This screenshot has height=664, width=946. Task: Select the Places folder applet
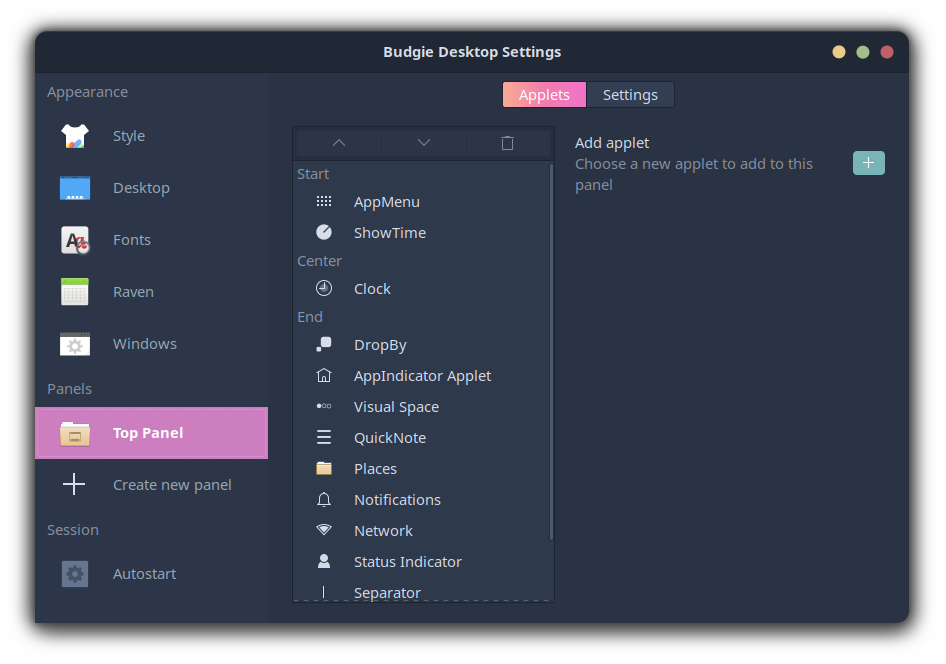pyautogui.click(x=375, y=469)
